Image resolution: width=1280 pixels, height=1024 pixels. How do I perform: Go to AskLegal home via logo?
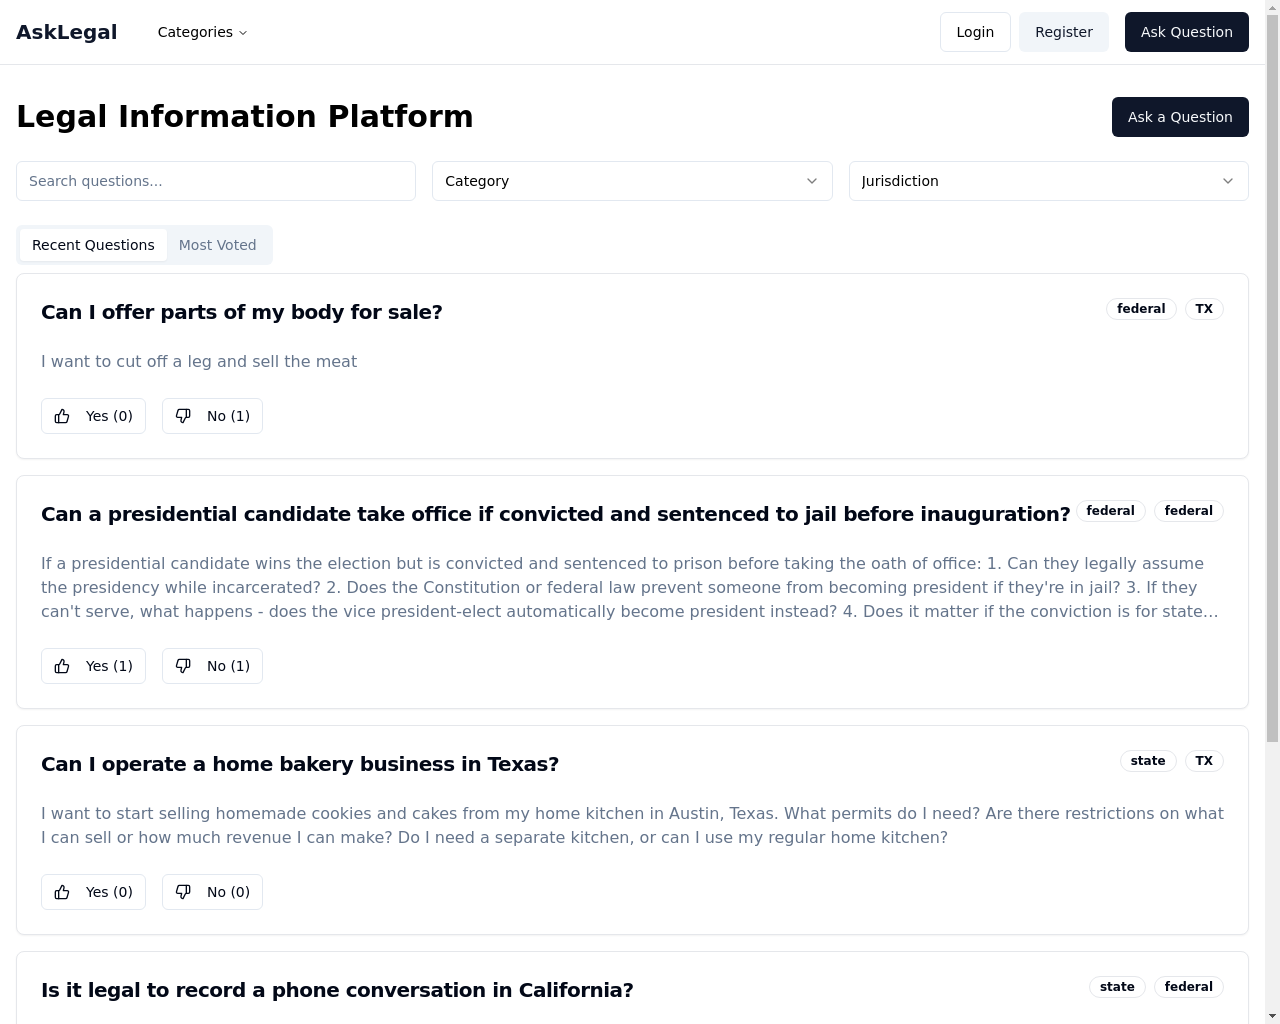tap(66, 32)
